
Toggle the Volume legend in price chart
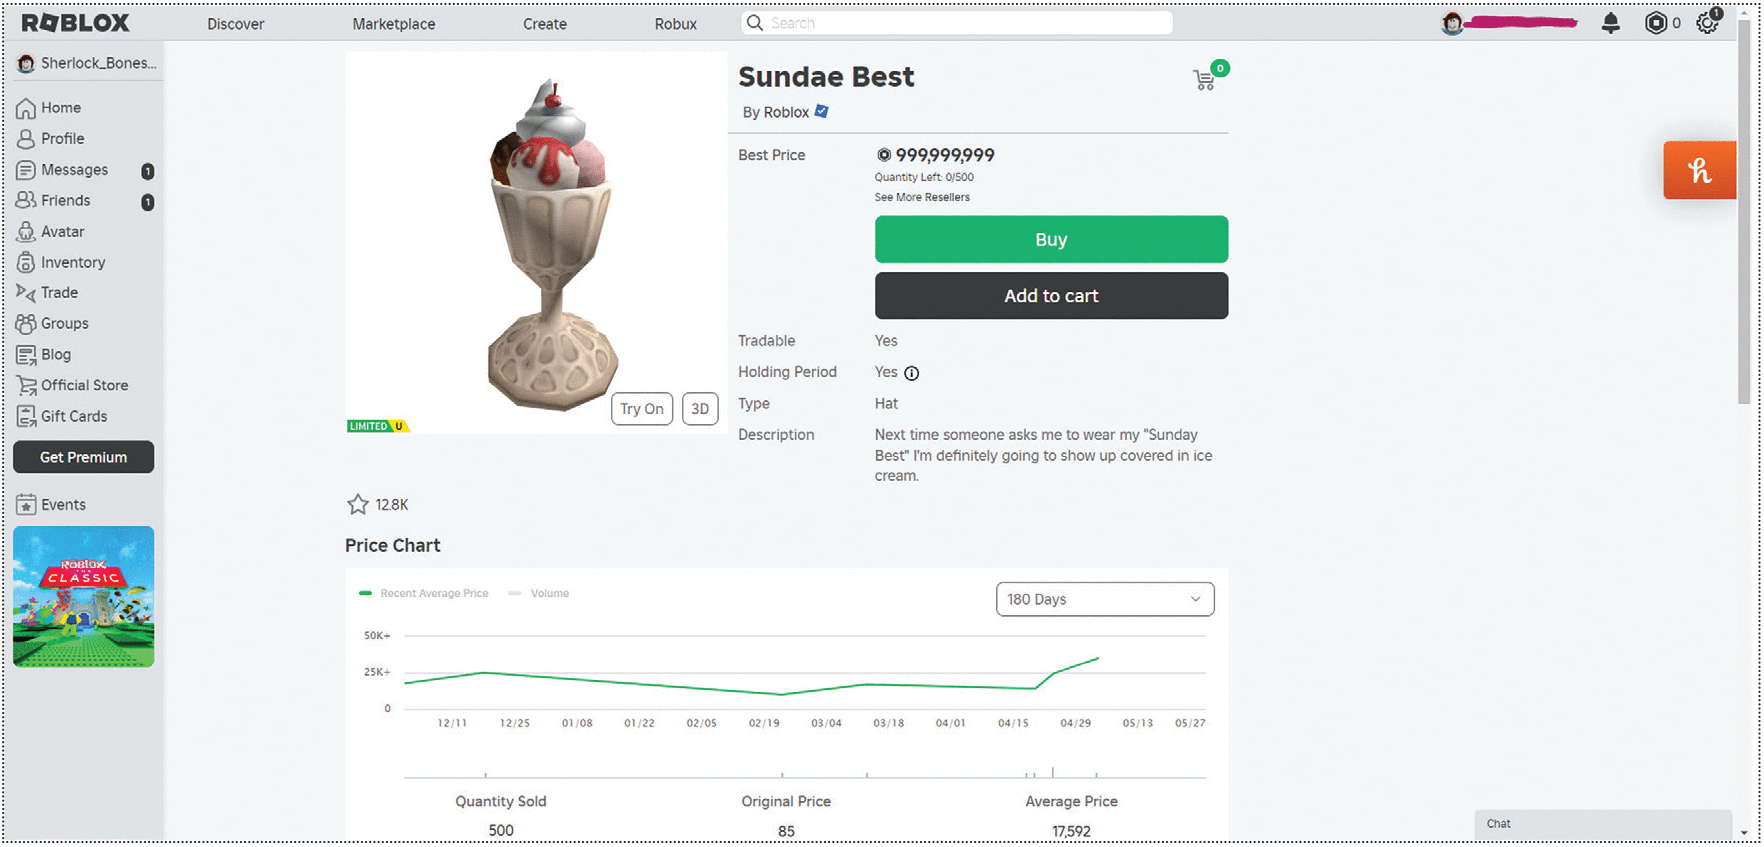pyautogui.click(x=540, y=594)
